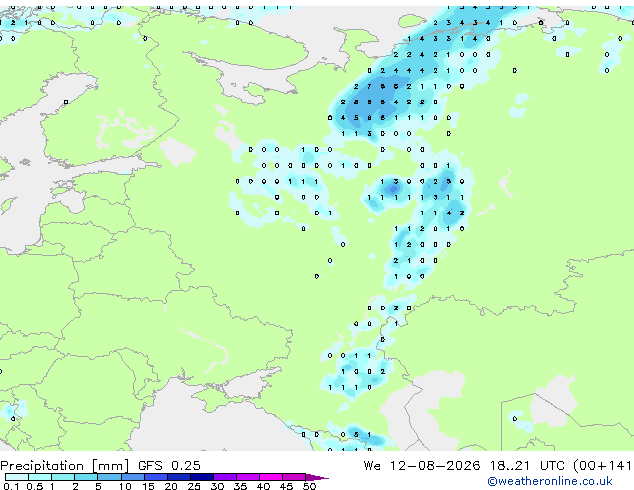This screenshot has width=634, height=490.
Task: Click the '50' legend scale label
Action: pyautogui.click(x=309, y=486)
